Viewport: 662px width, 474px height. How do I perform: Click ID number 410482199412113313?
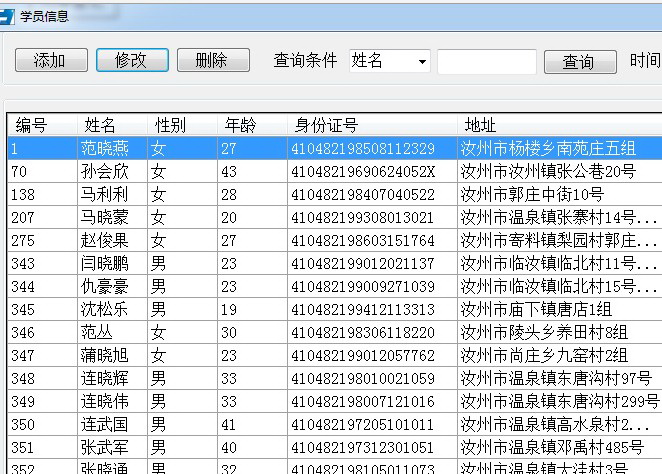coord(363,309)
